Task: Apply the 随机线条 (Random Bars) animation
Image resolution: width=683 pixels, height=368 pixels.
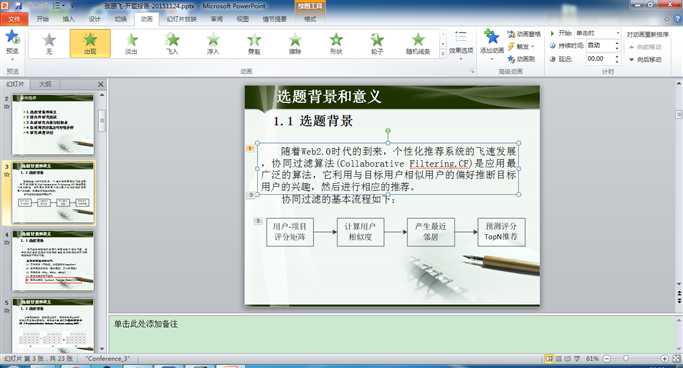Action: (418, 43)
